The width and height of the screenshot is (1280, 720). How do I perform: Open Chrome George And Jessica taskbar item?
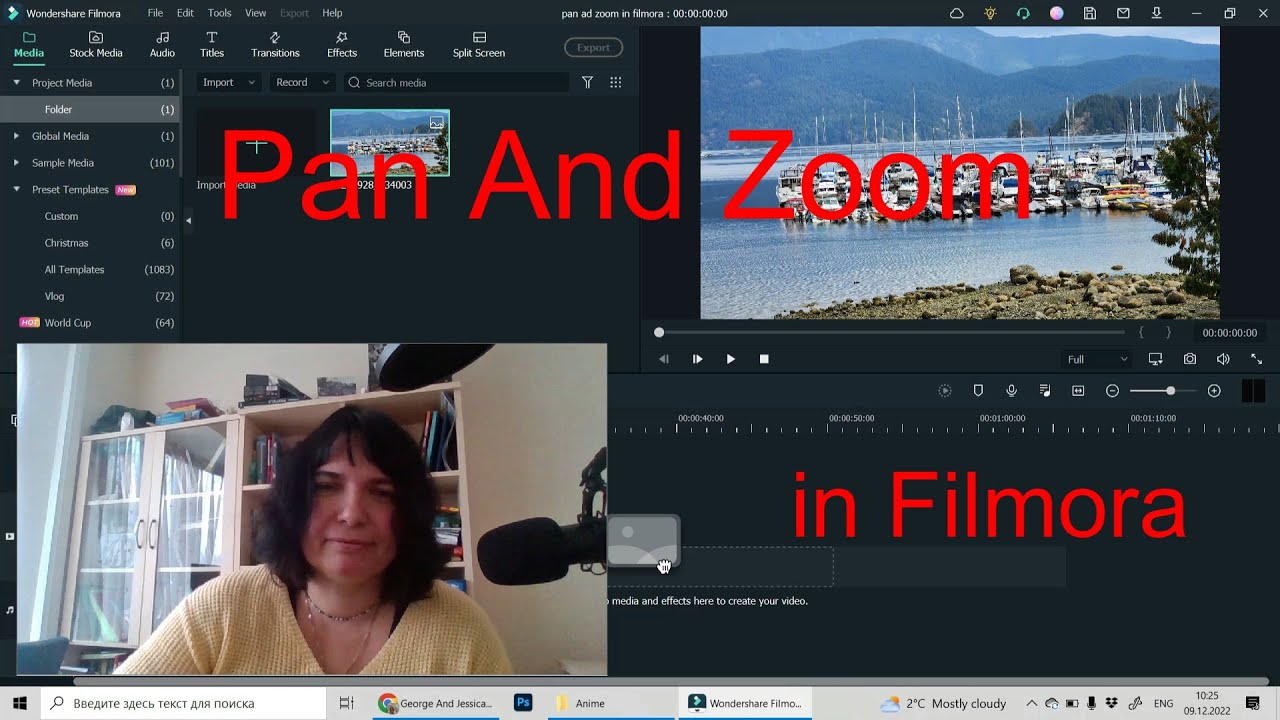point(436,703)
